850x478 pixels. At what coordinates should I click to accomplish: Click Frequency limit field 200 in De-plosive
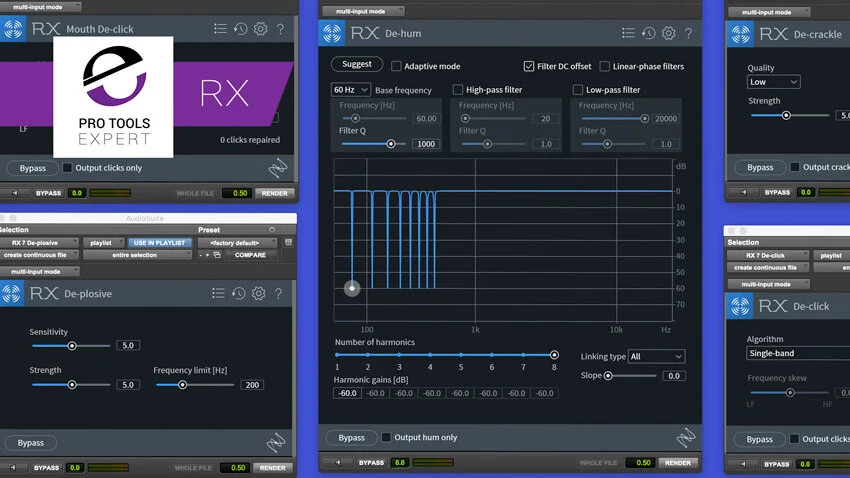[252, 385]
